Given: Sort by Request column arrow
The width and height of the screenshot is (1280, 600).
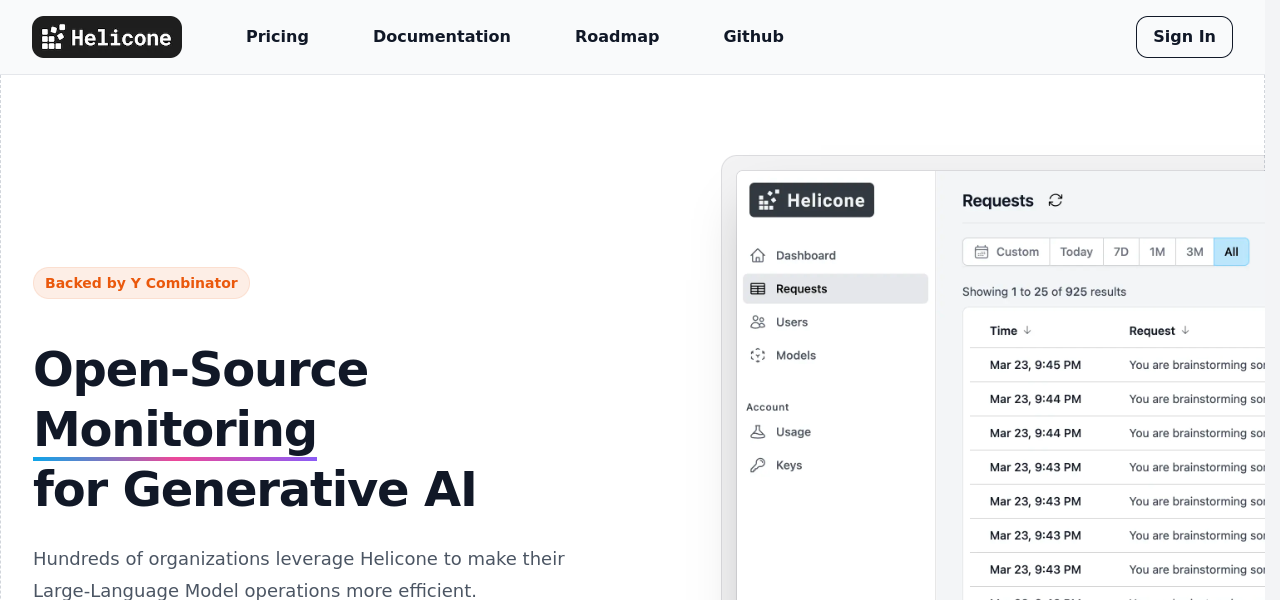Looking at the screenshot, I should (x=1185, y=331).
